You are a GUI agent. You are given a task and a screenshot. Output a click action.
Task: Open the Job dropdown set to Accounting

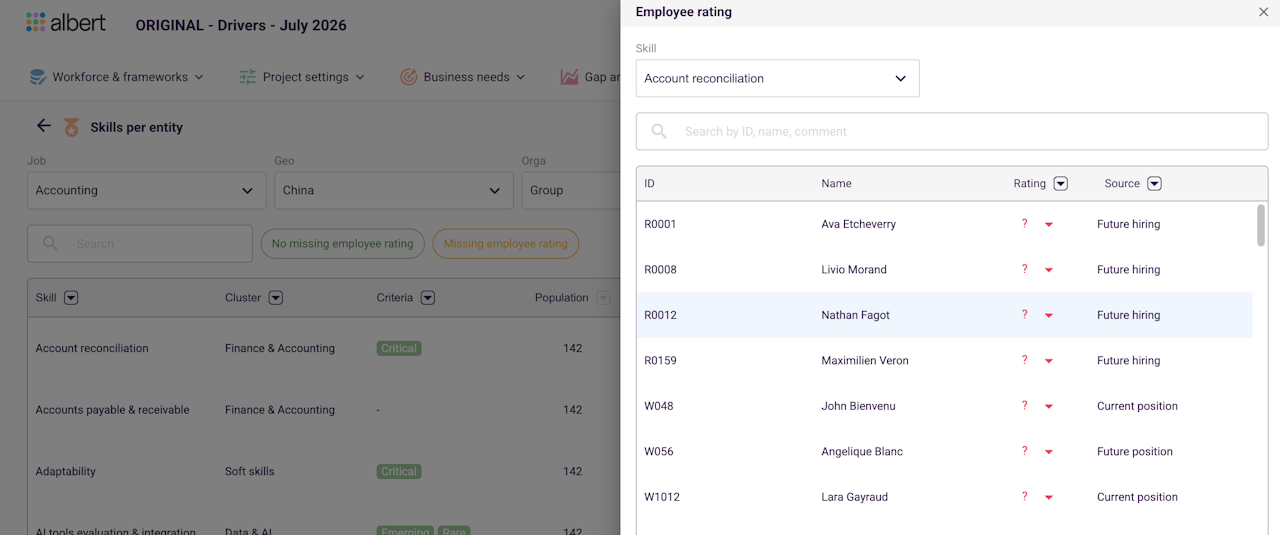(146, 190)
